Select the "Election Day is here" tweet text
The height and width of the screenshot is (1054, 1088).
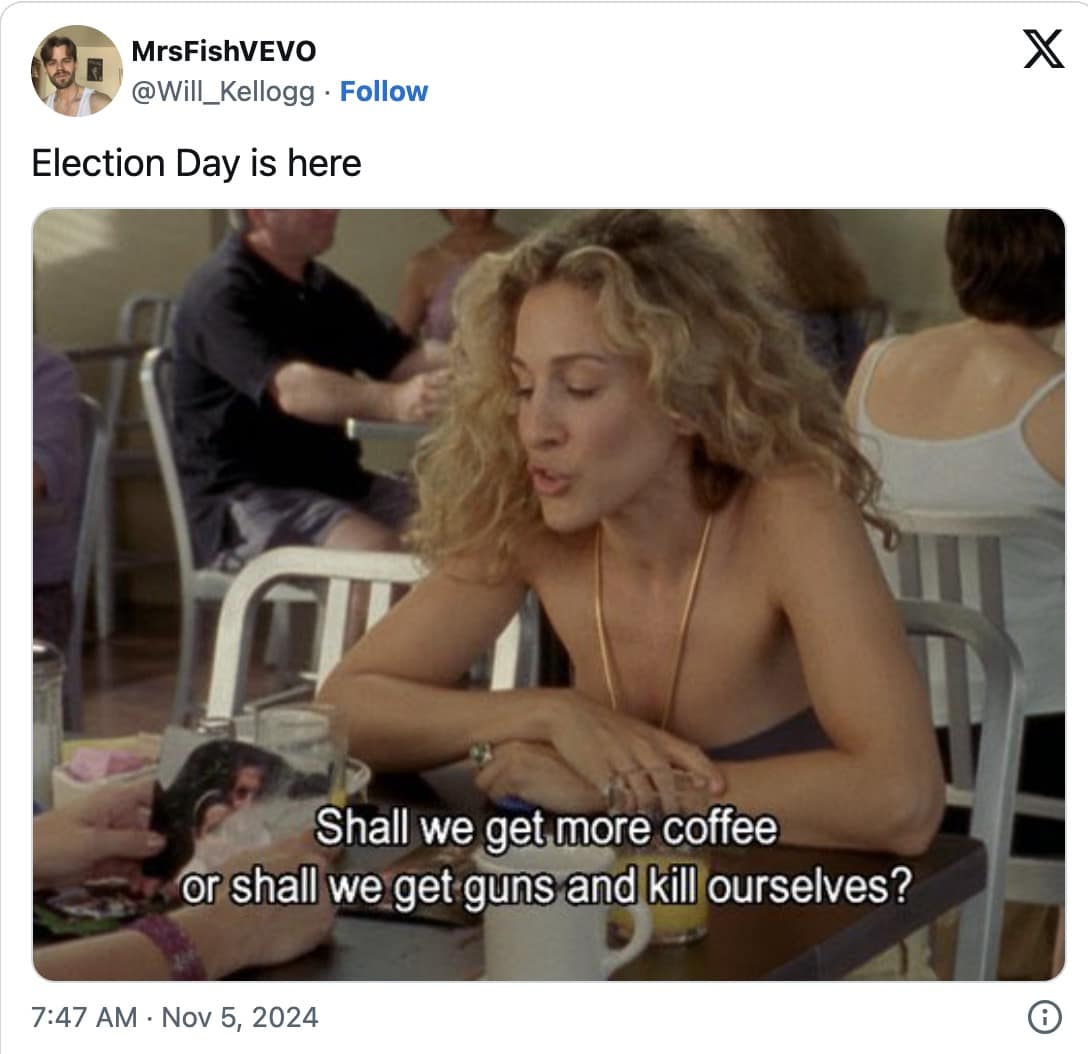196,164
